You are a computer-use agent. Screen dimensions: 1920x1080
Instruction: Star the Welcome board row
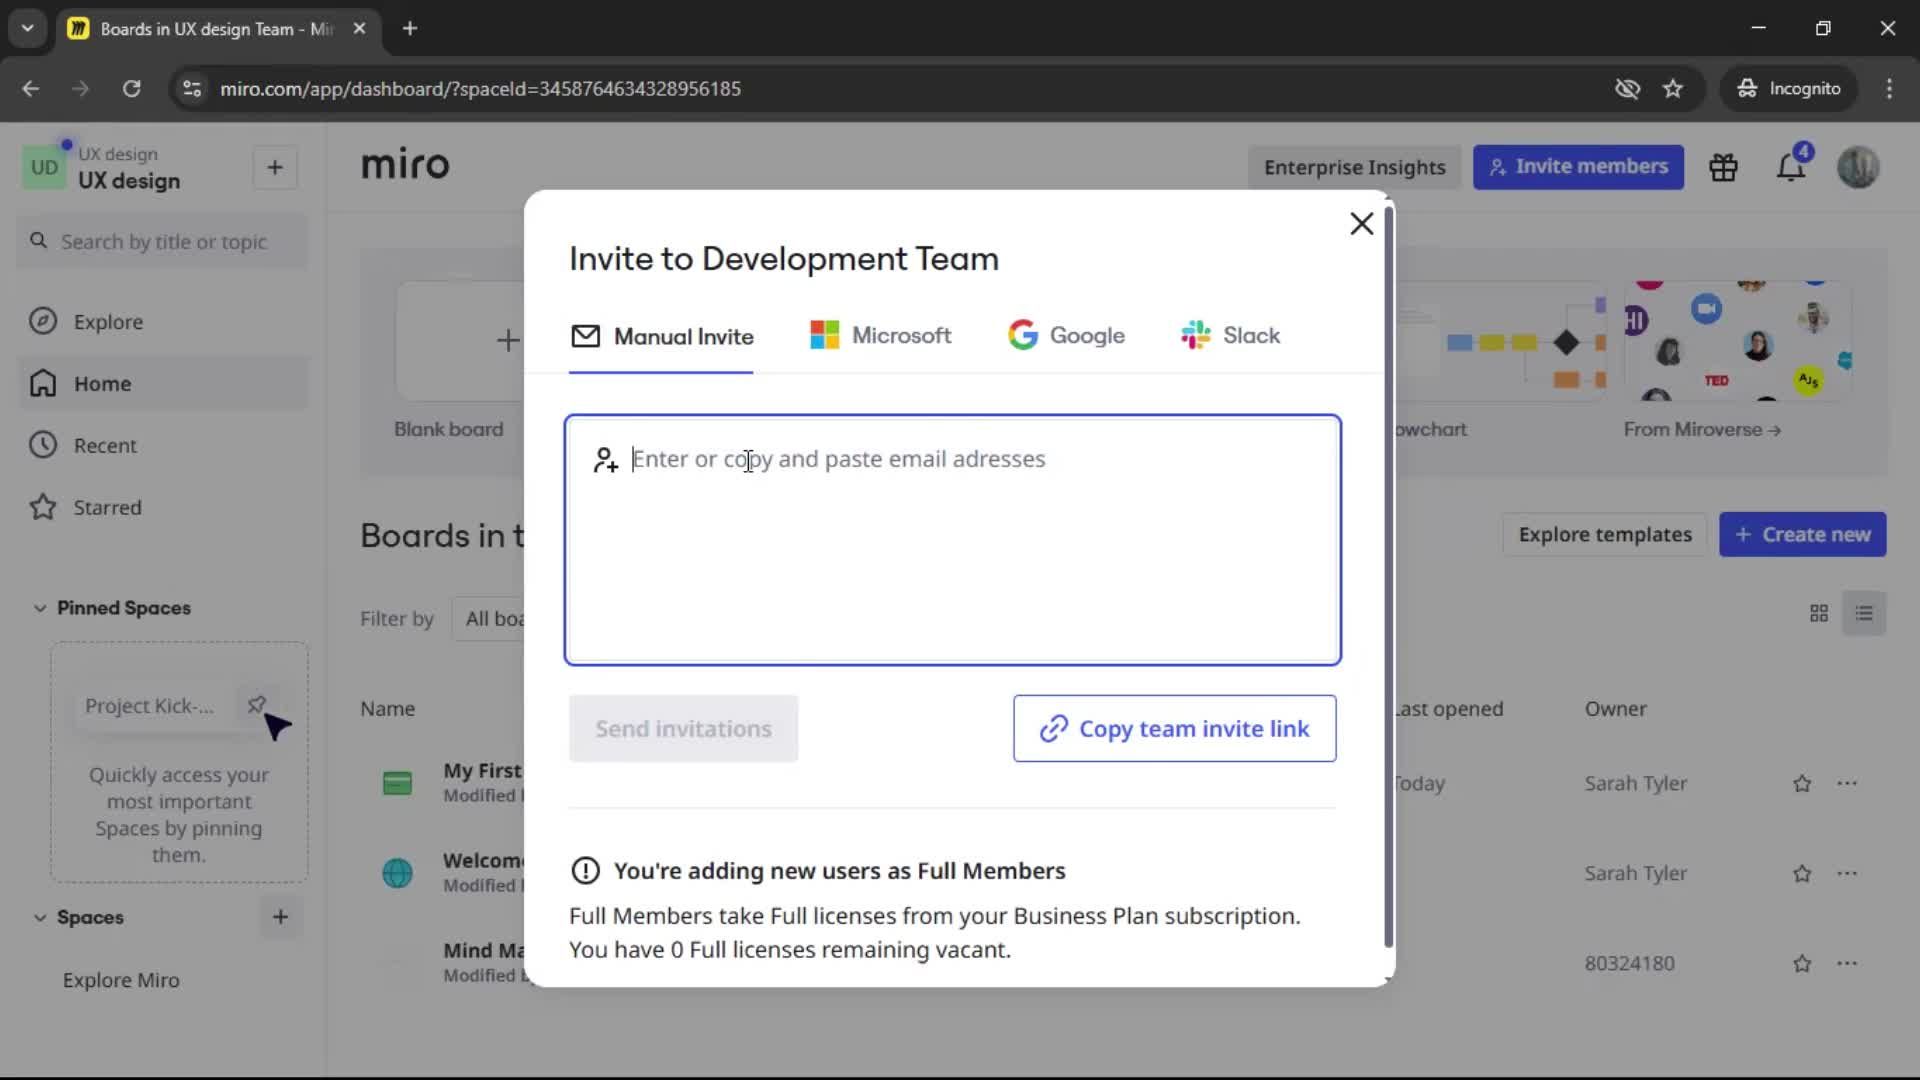click(1802, 874)
